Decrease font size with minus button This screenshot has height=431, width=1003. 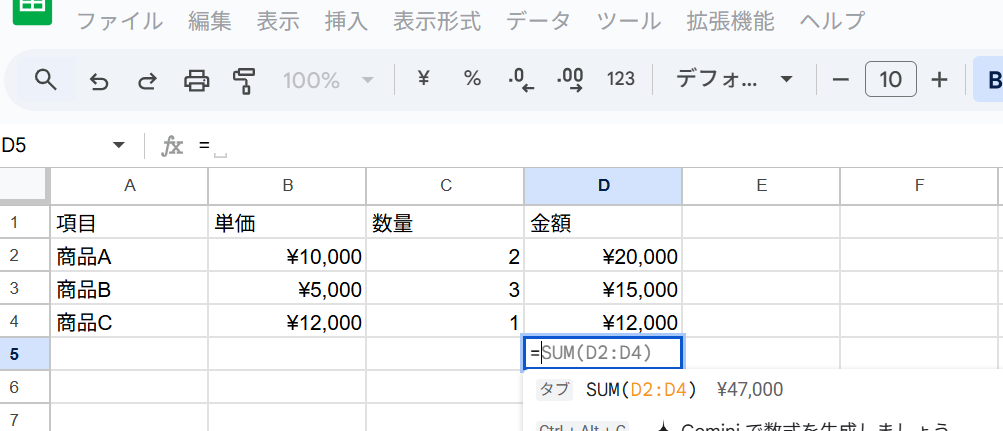point(841,80)
